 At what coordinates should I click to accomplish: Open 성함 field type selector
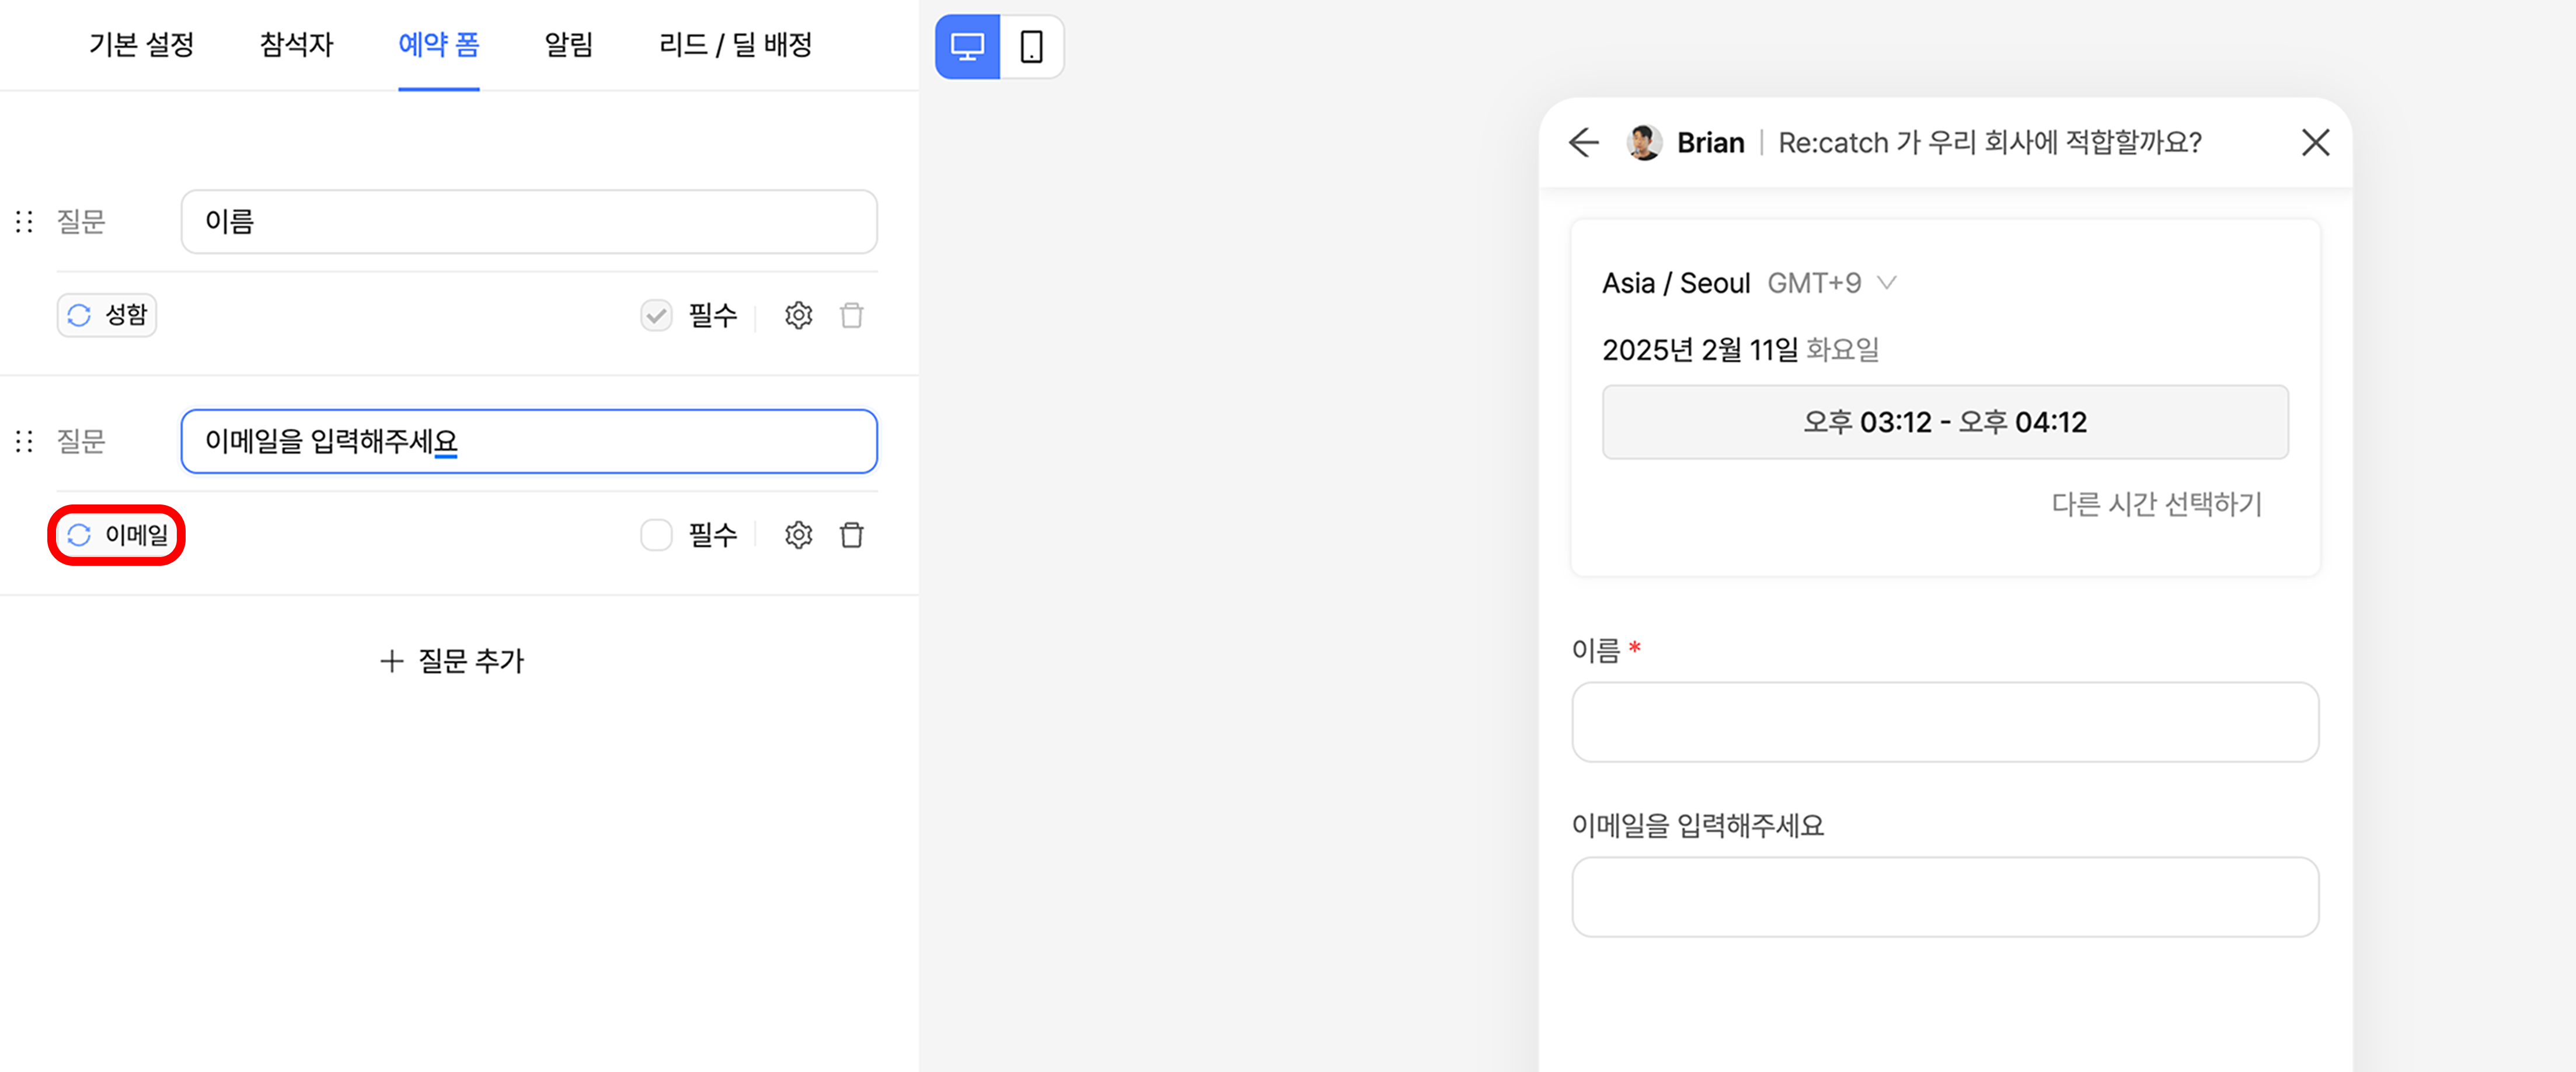point(107,316)
